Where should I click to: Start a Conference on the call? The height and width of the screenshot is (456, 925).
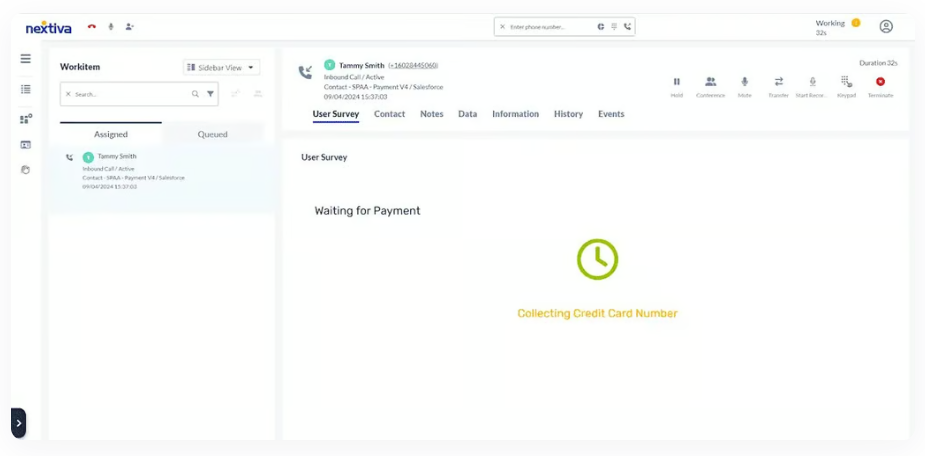pyautogui.click(x=710, y=86)
